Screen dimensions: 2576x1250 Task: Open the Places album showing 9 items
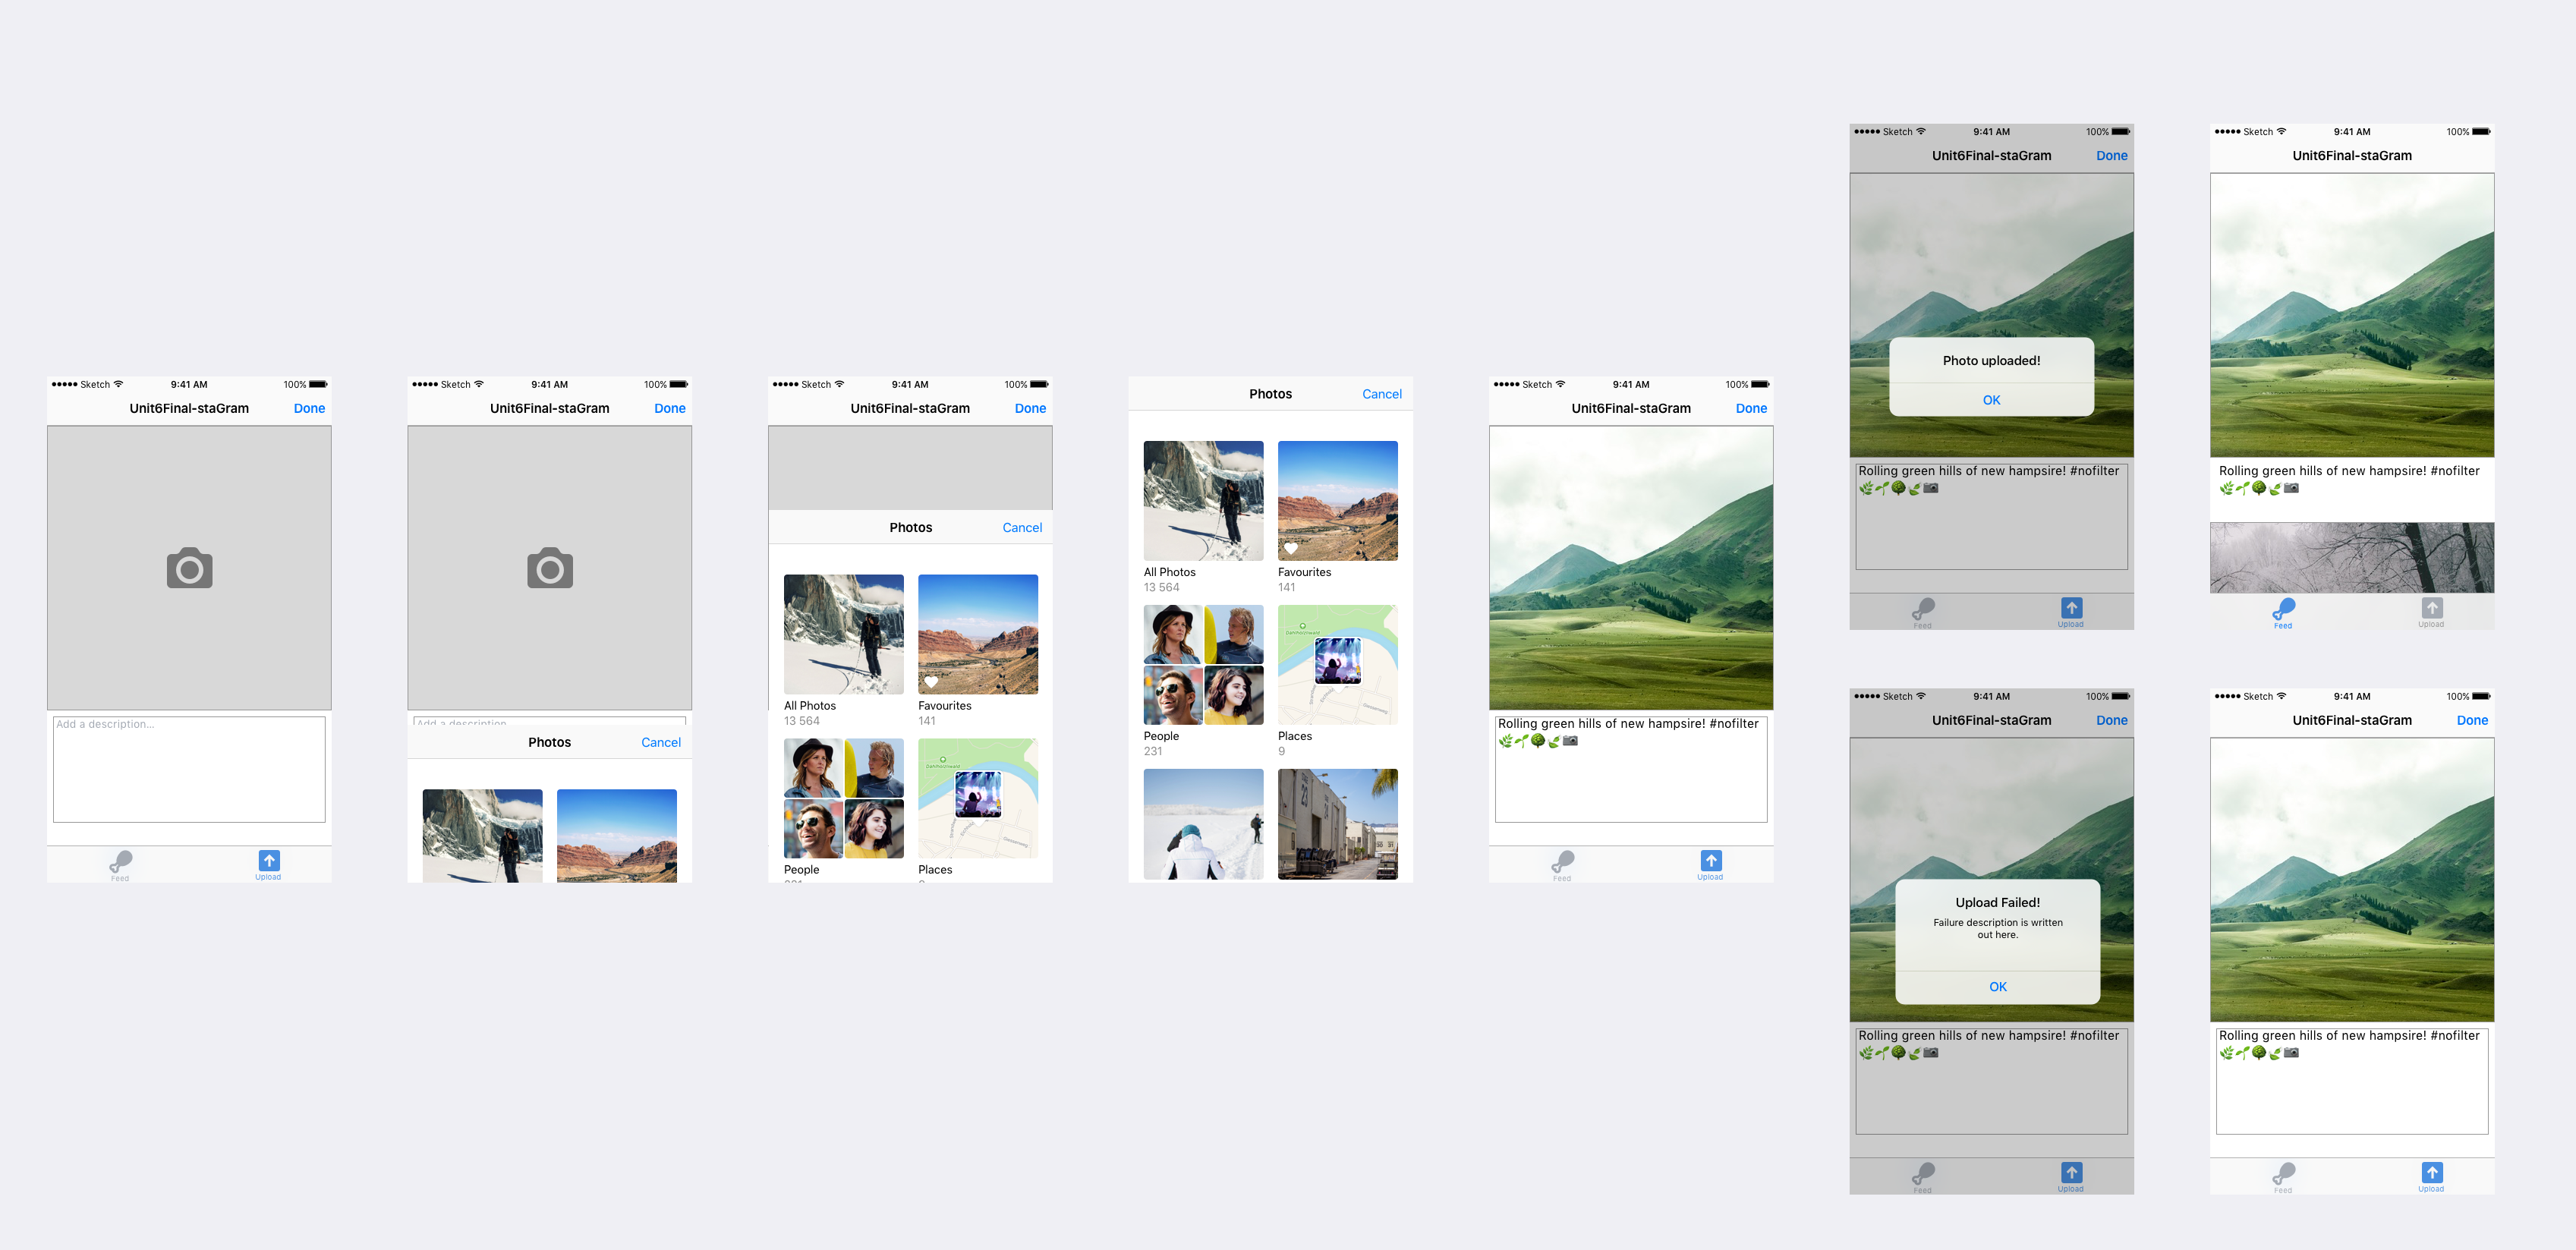pyautogui.click(x=1337, y=665)
